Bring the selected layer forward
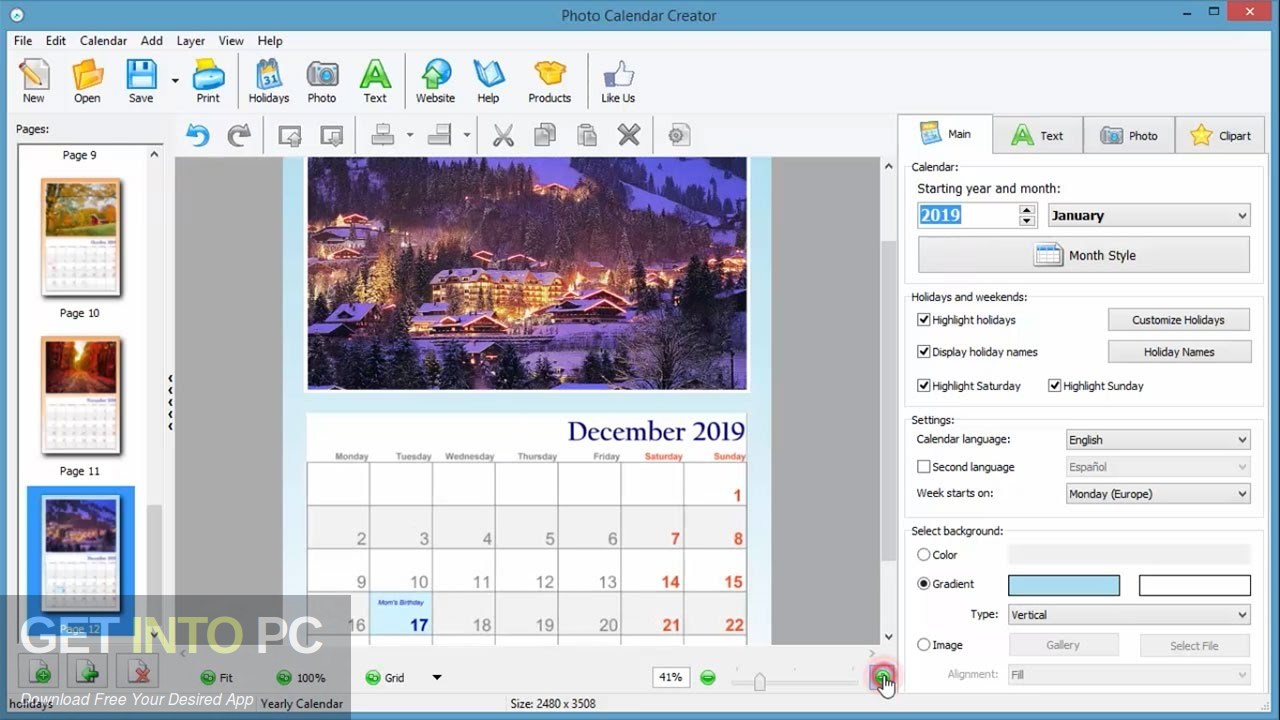The width and height of the screenshot is (1280, 720). [x=289, y=135]
